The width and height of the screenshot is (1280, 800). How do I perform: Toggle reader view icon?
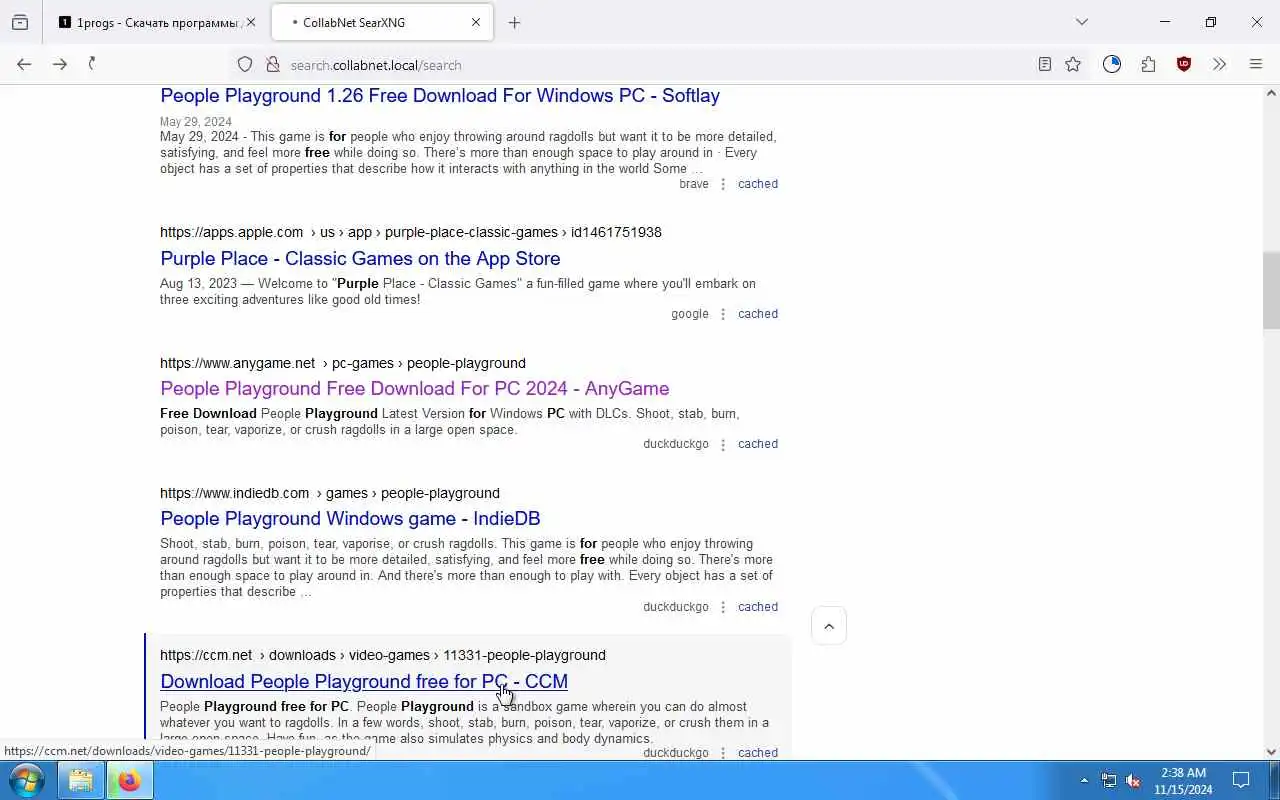point(1044,64)
